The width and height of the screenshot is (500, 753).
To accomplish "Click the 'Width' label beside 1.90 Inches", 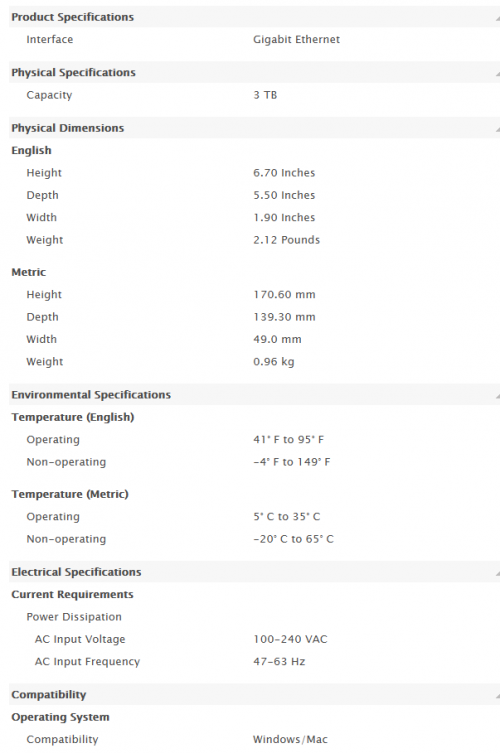I will (41, 218).
